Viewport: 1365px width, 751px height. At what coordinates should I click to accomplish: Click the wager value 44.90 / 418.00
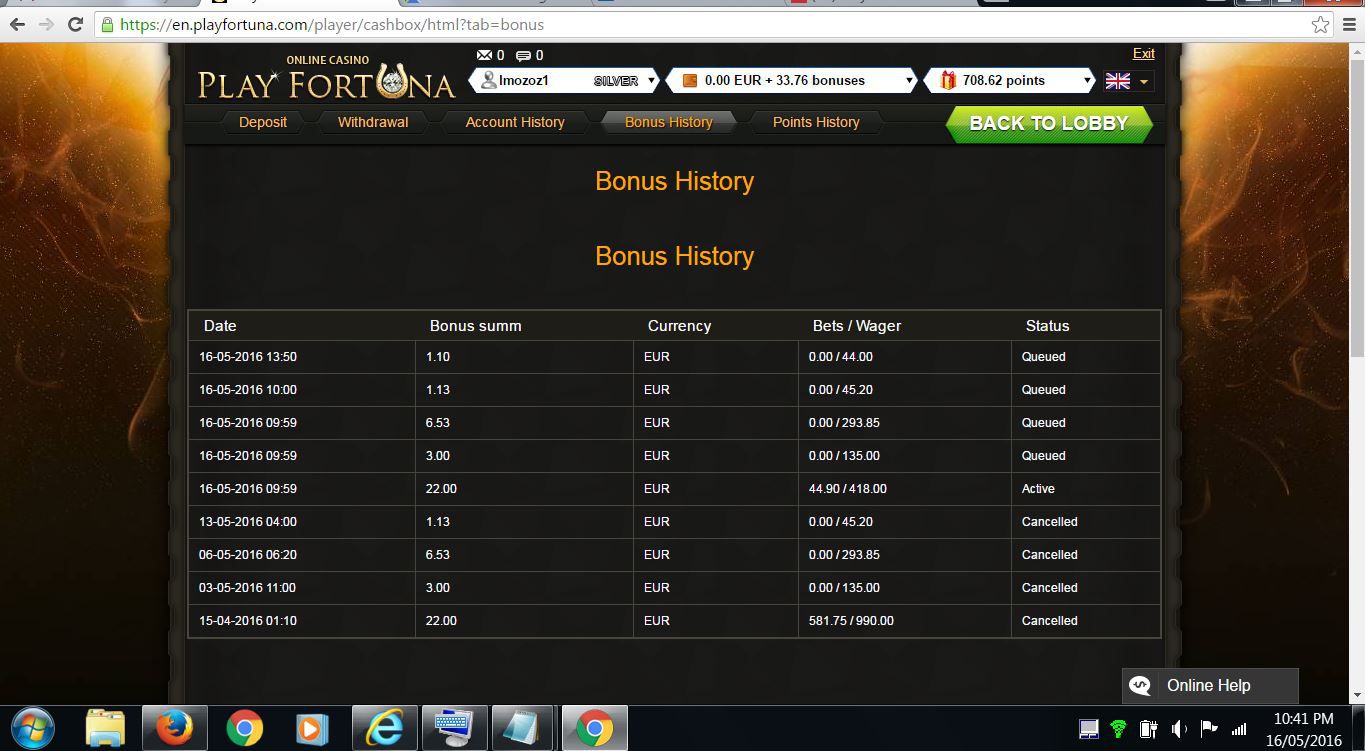[x=848, y=489]
